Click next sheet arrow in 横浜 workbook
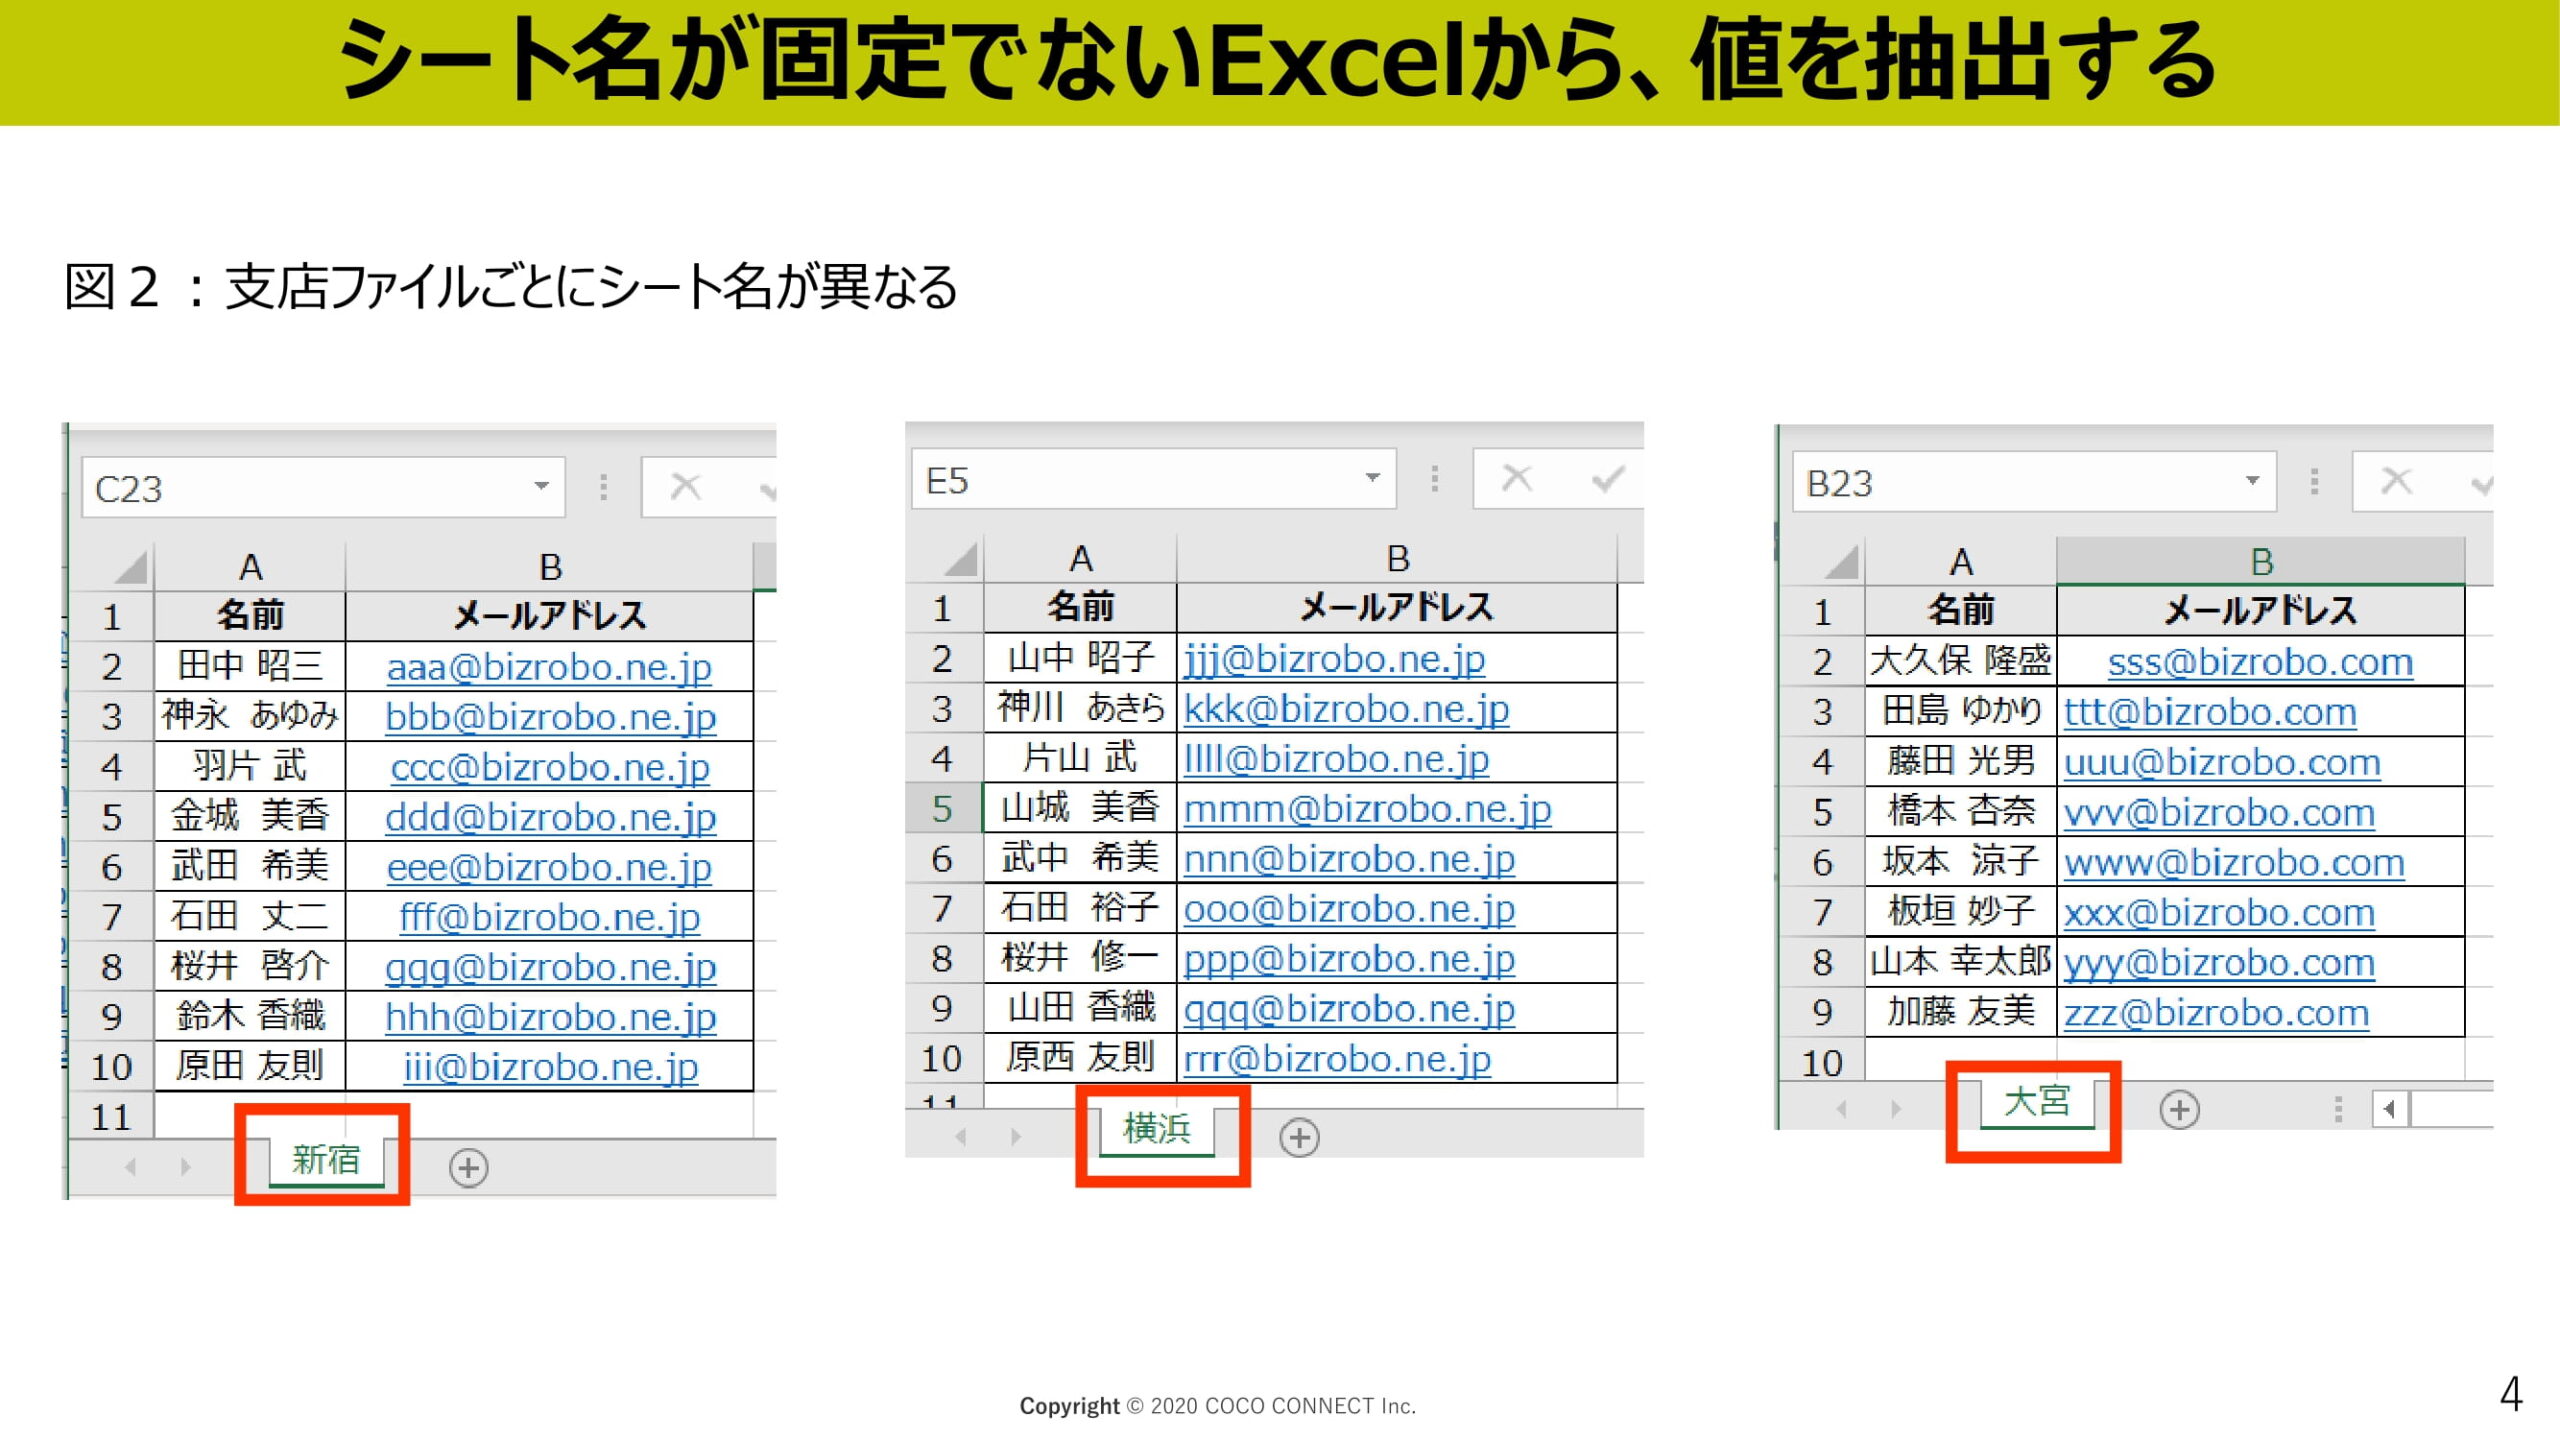2560x1440 pixels. [x=1016, y=1137]
